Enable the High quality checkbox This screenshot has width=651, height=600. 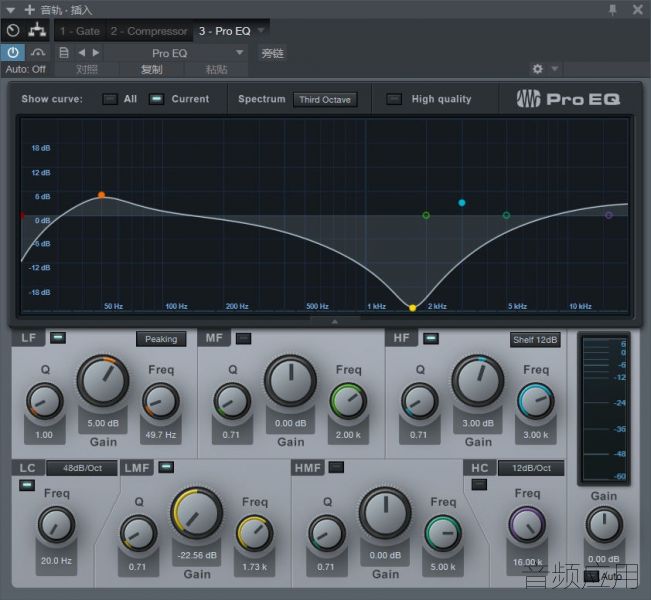[394, 99]
